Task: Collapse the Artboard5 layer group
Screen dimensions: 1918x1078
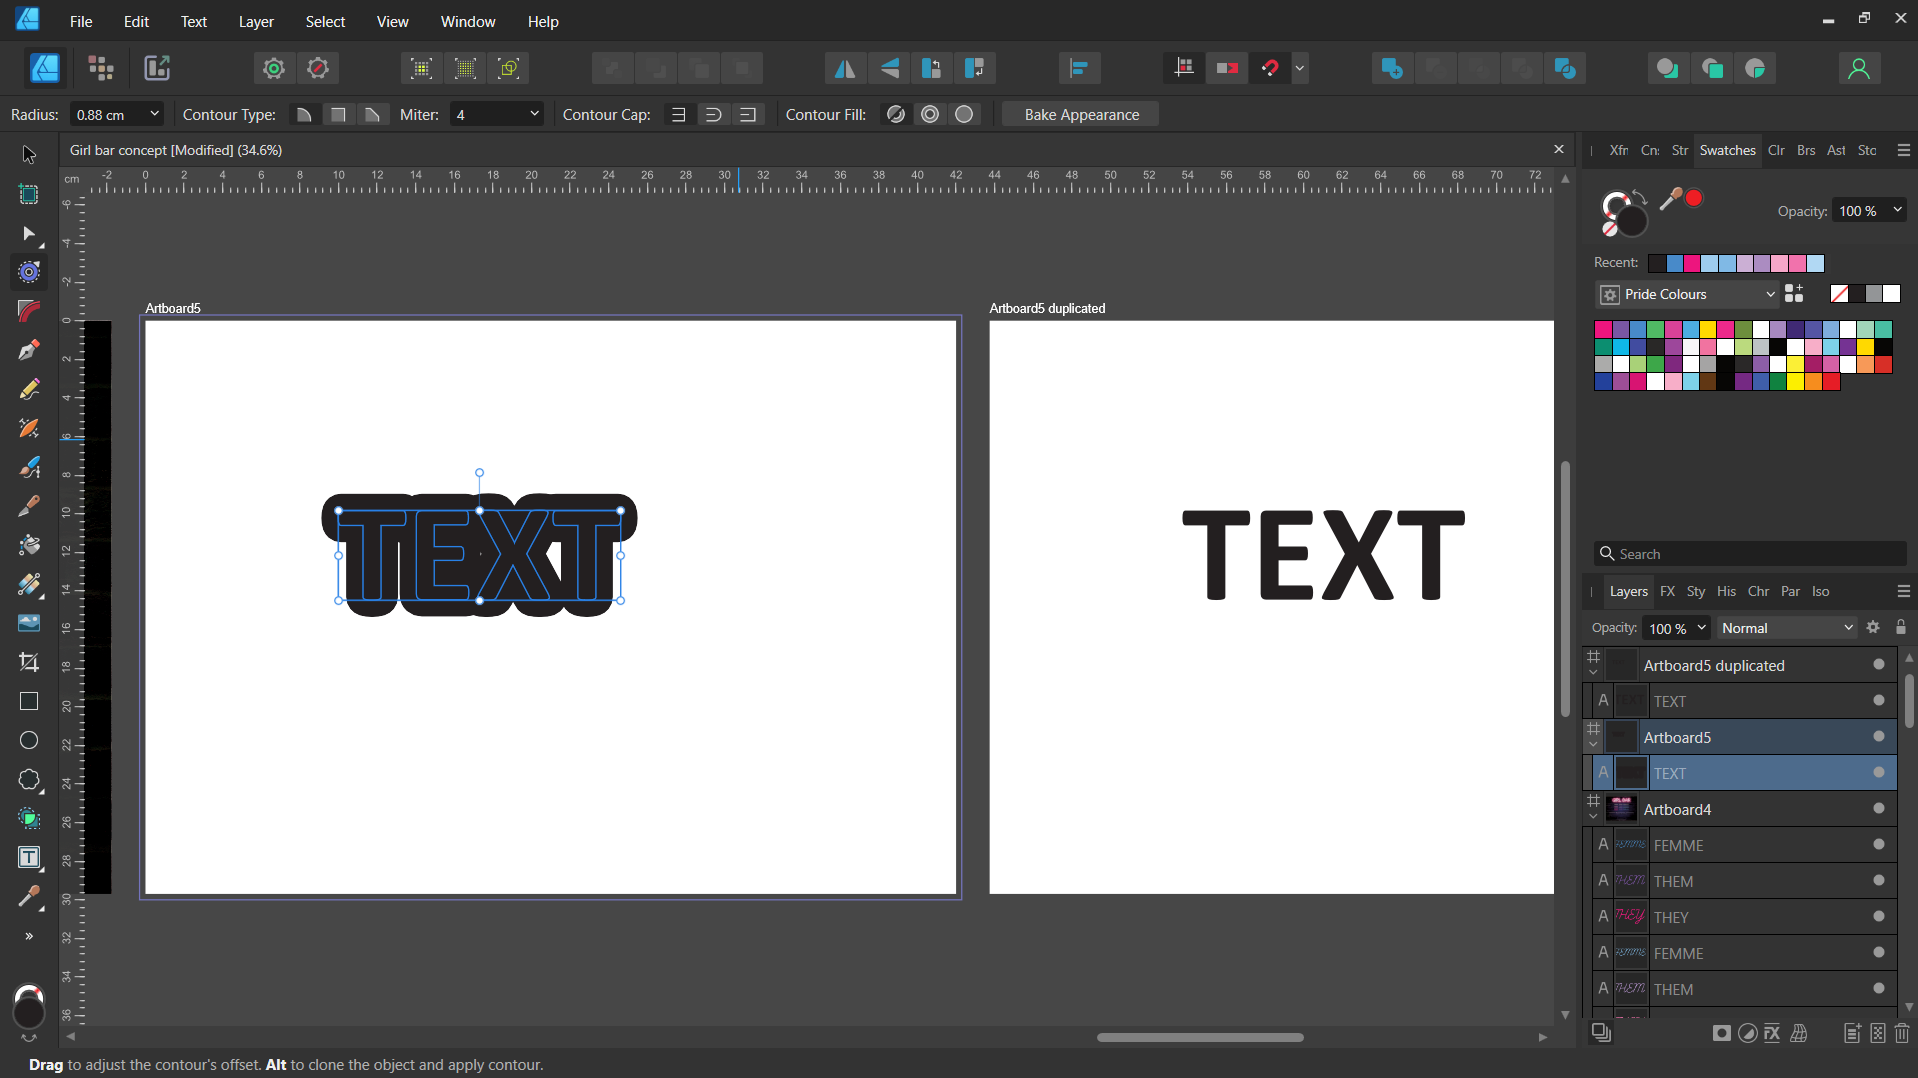Action: [1593, 745]
